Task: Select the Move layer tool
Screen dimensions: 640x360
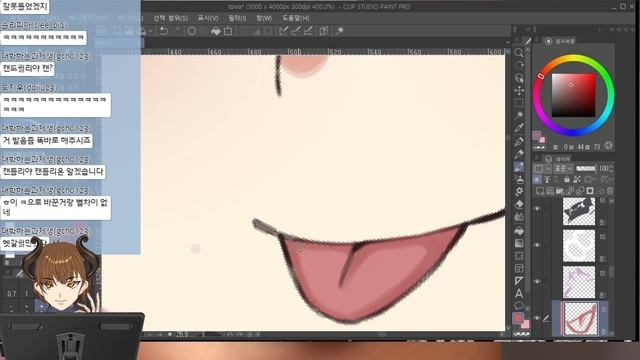Action: 519,91
